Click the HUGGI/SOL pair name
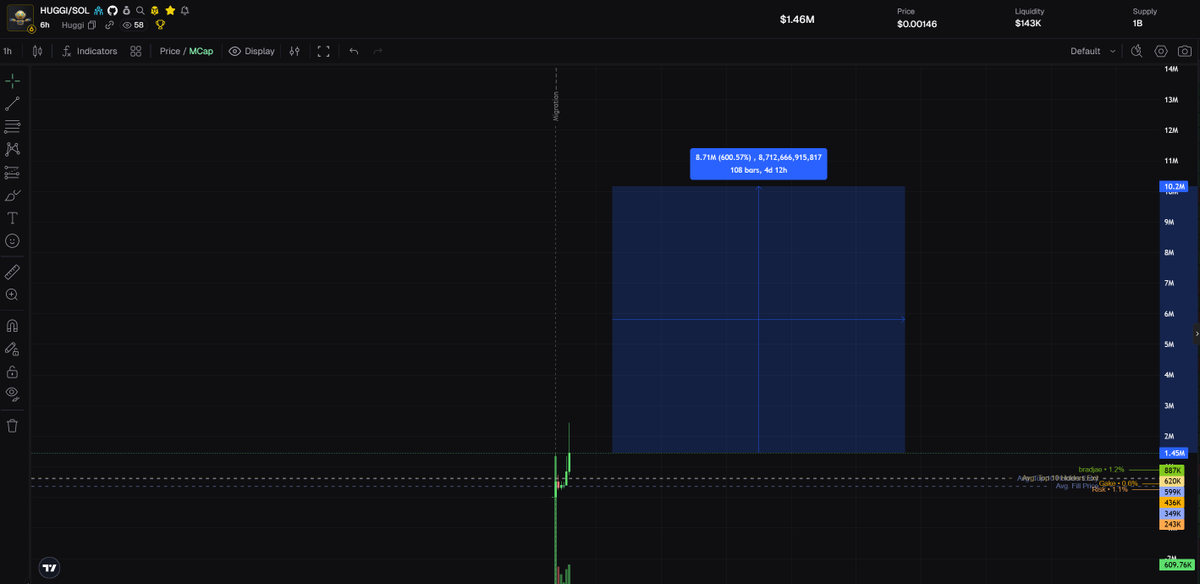The height and width of the screenshot is (584, 1200). point(65,10)
